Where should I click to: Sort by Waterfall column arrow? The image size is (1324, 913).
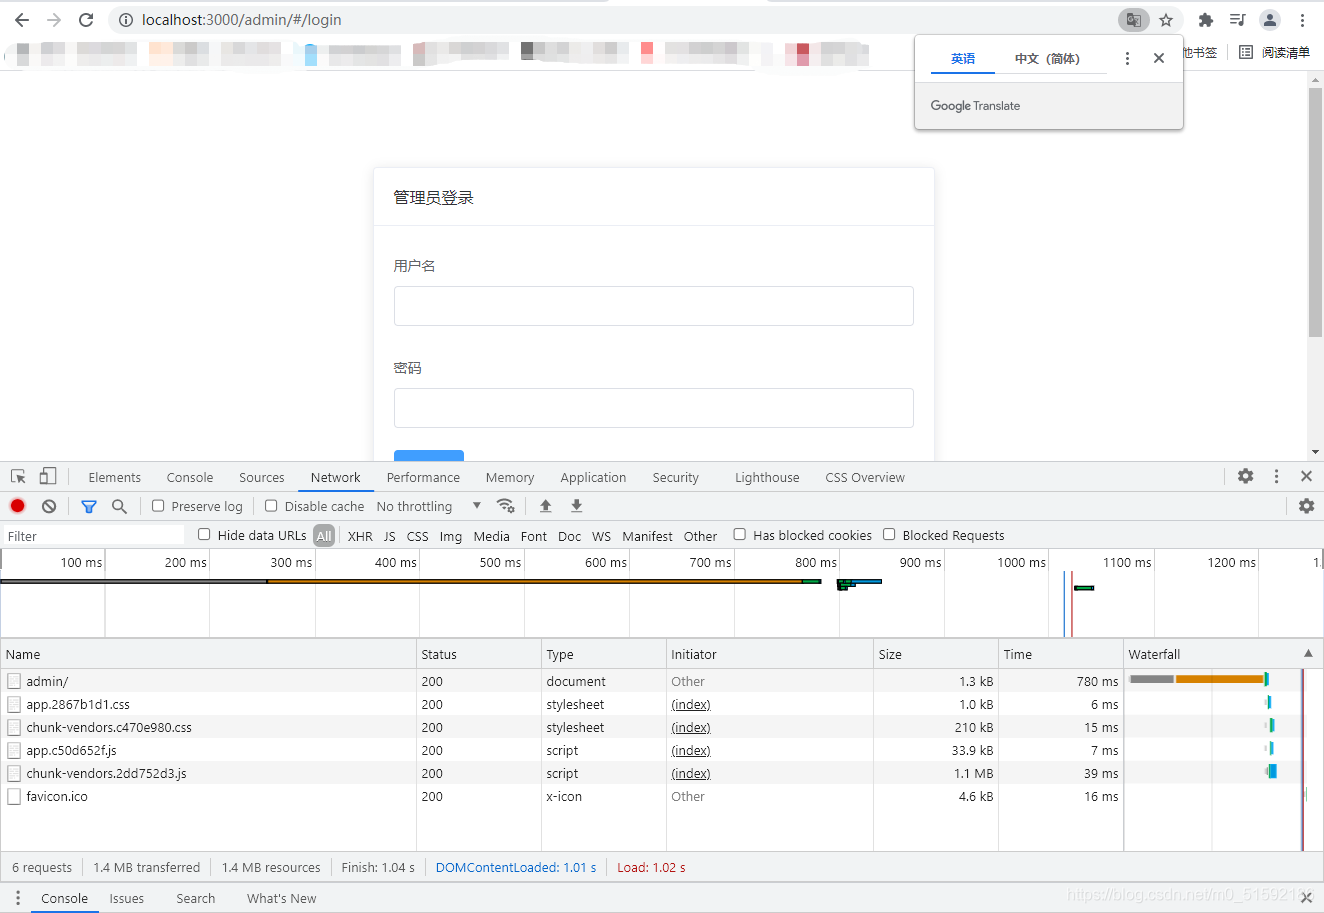point(1308,654)
